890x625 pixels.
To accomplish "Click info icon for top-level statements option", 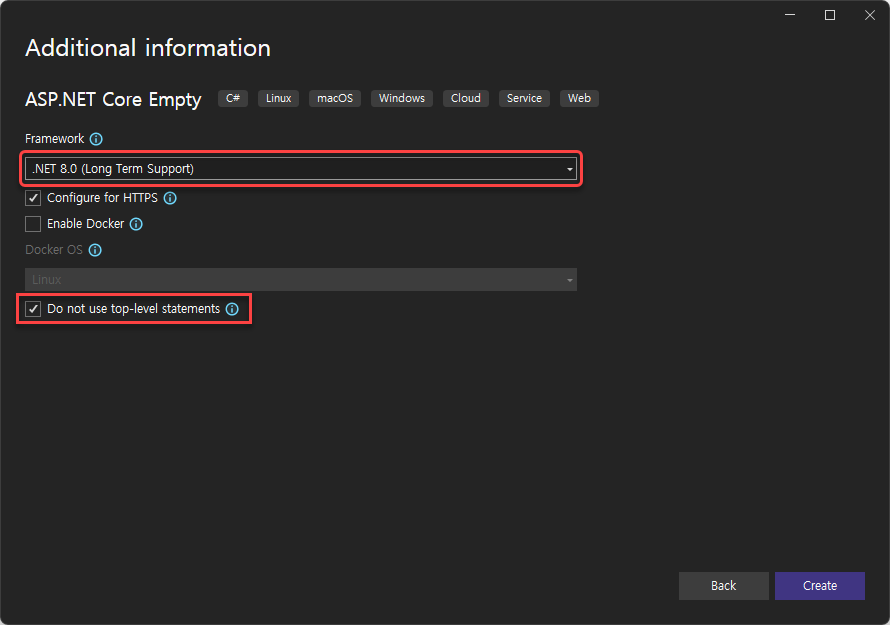I will (x=232, y=309).
